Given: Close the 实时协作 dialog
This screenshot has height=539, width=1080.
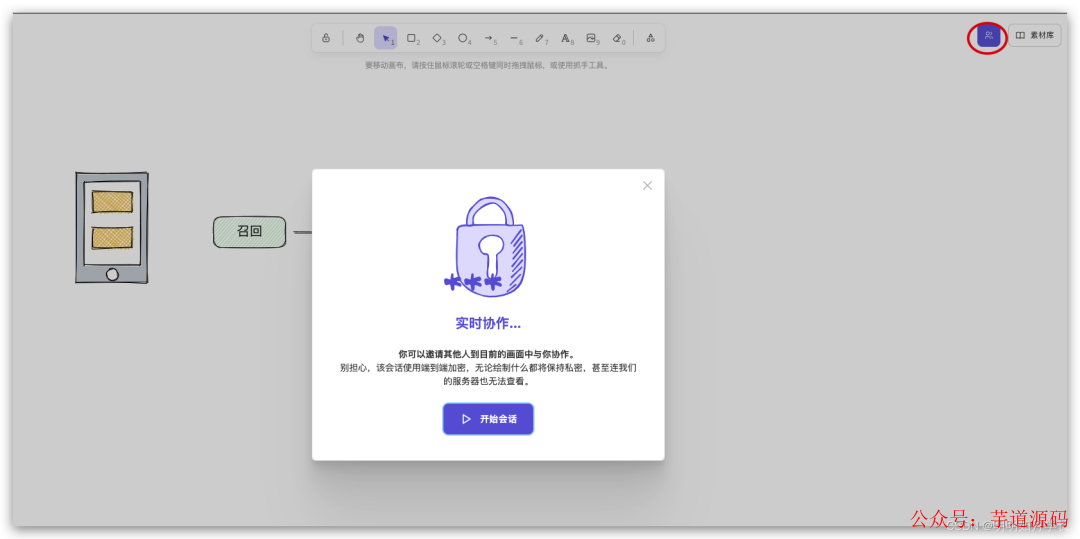Looking at the screenshot, I should pyautogui.click(x=647, y=185).
